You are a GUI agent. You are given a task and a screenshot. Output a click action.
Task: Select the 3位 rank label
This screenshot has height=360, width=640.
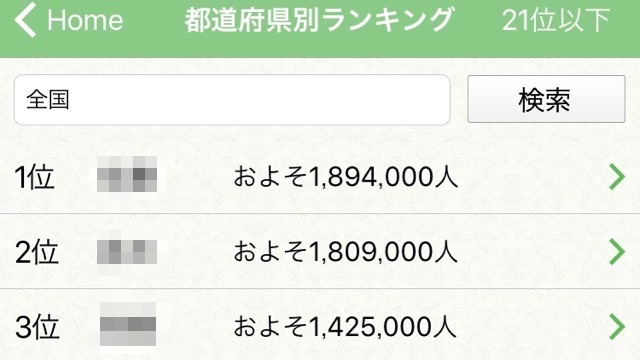click(x=37, y=327)
